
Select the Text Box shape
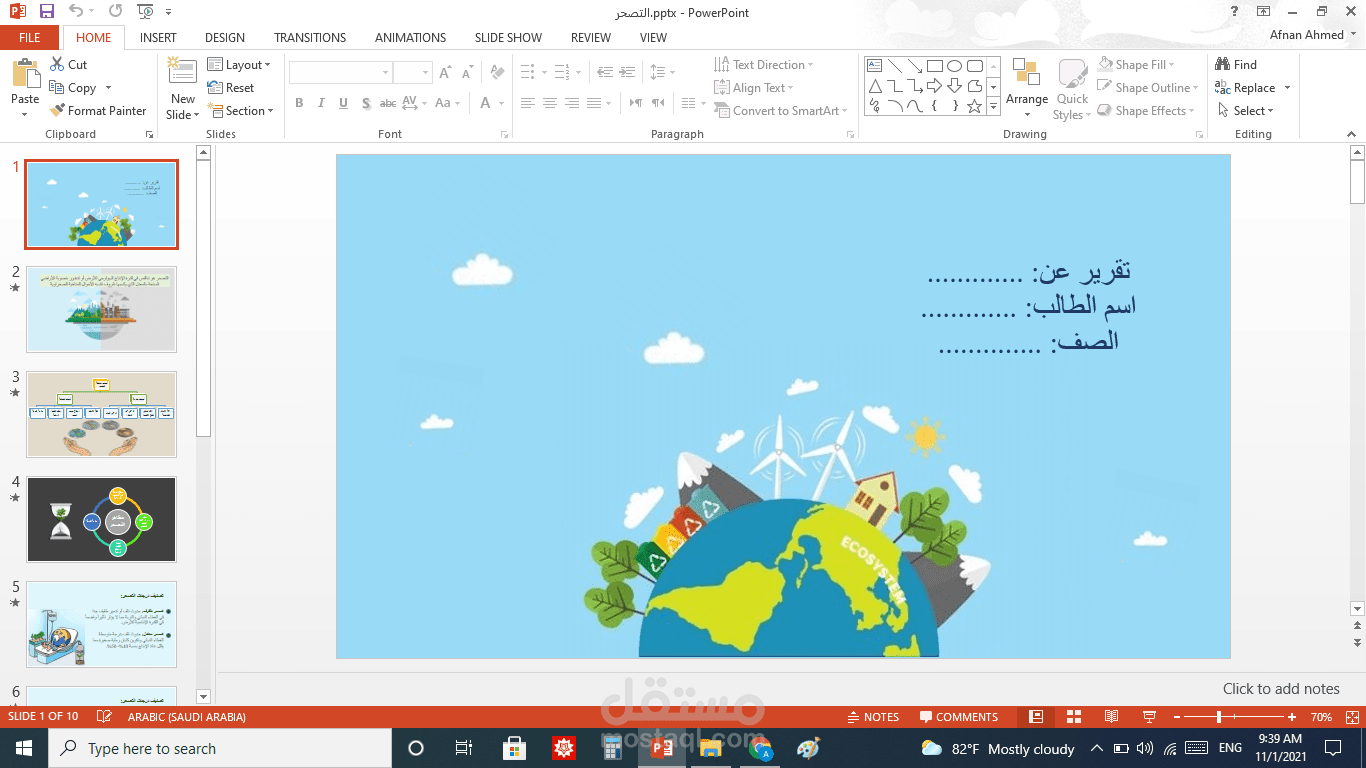click(875, 66)
